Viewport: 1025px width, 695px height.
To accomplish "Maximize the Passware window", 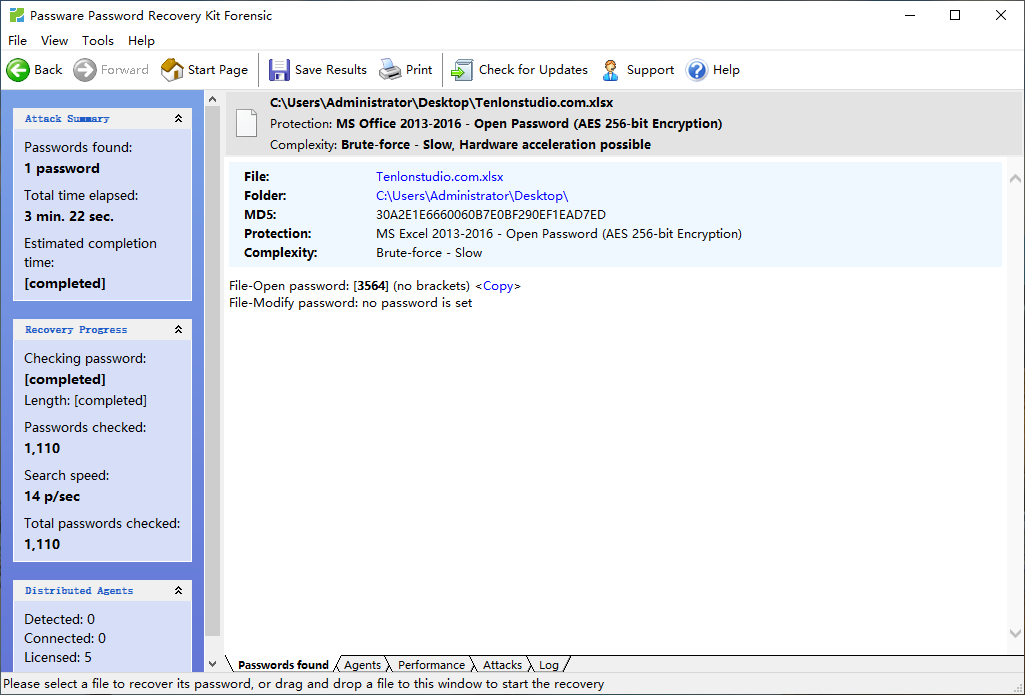I will [x=955, y=15].
